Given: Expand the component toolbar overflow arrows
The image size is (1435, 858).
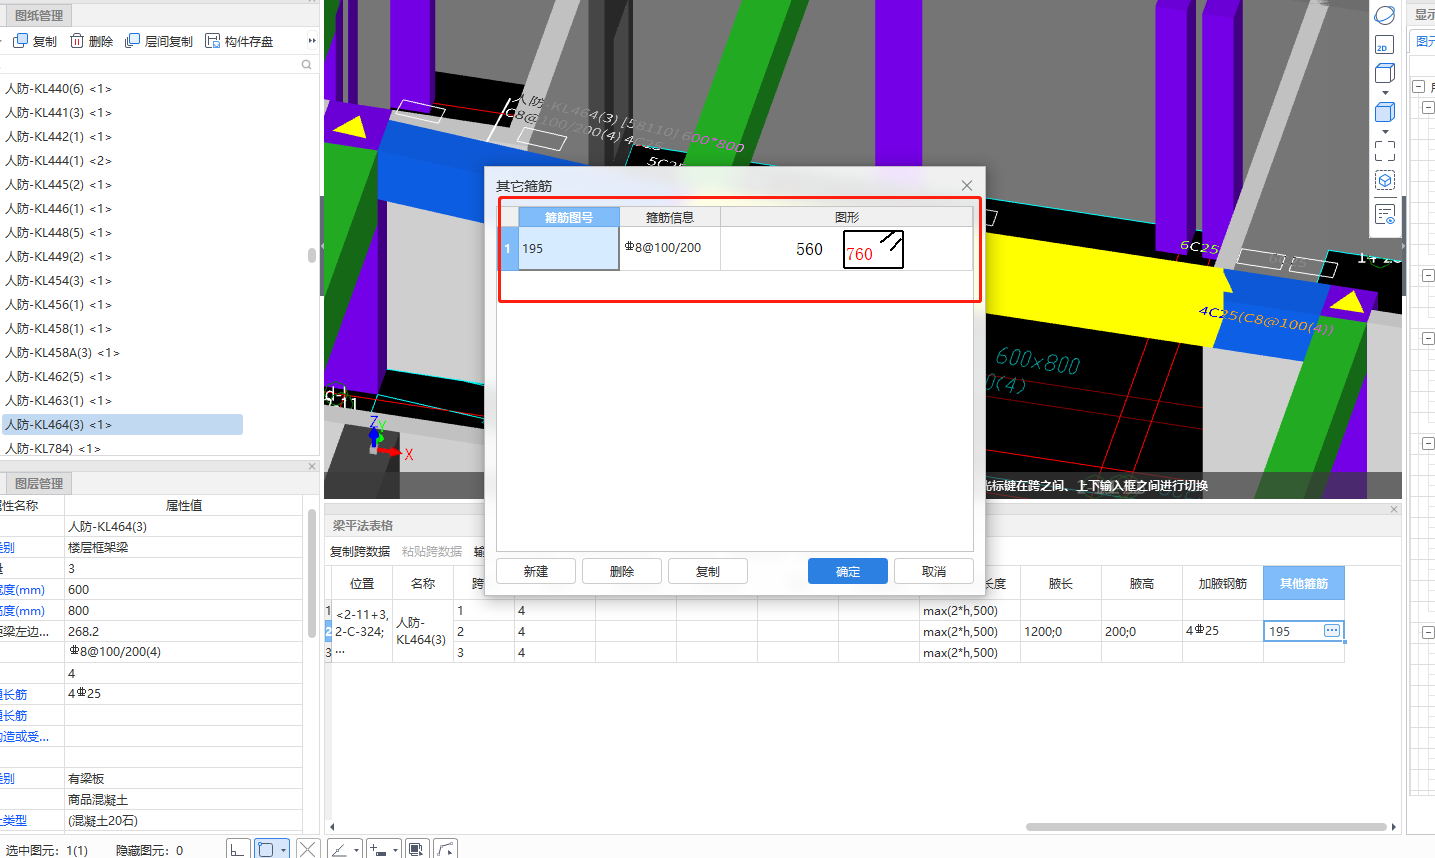Looking at the screenshot, I should tap(312, 41).
